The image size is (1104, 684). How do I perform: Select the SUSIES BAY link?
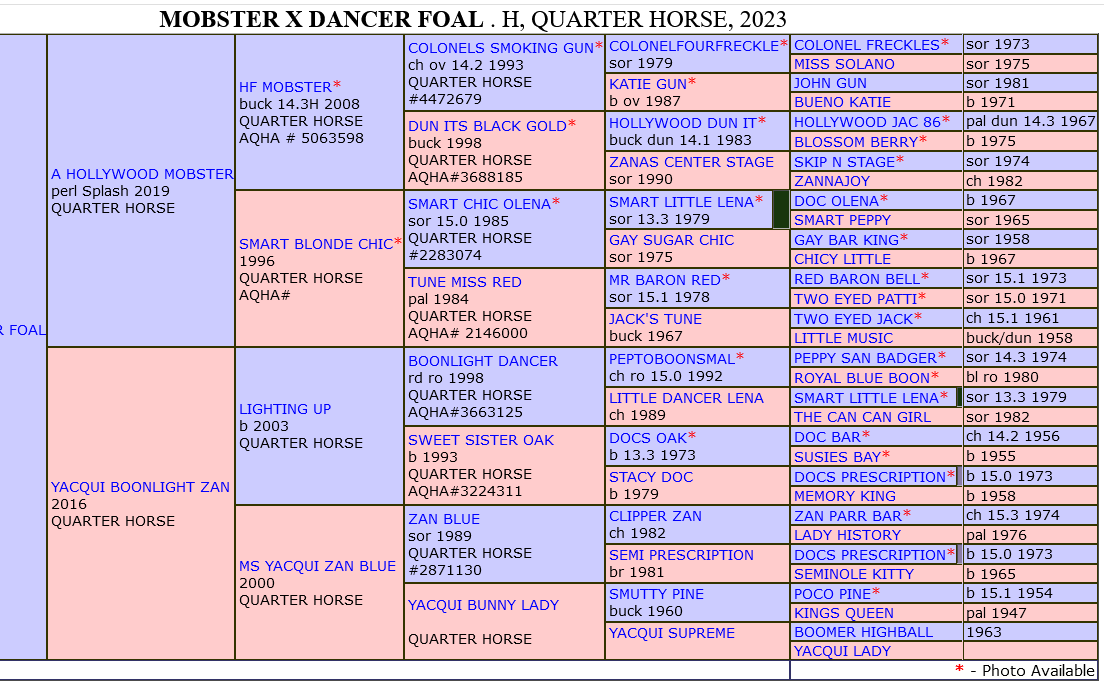(837, 456)
